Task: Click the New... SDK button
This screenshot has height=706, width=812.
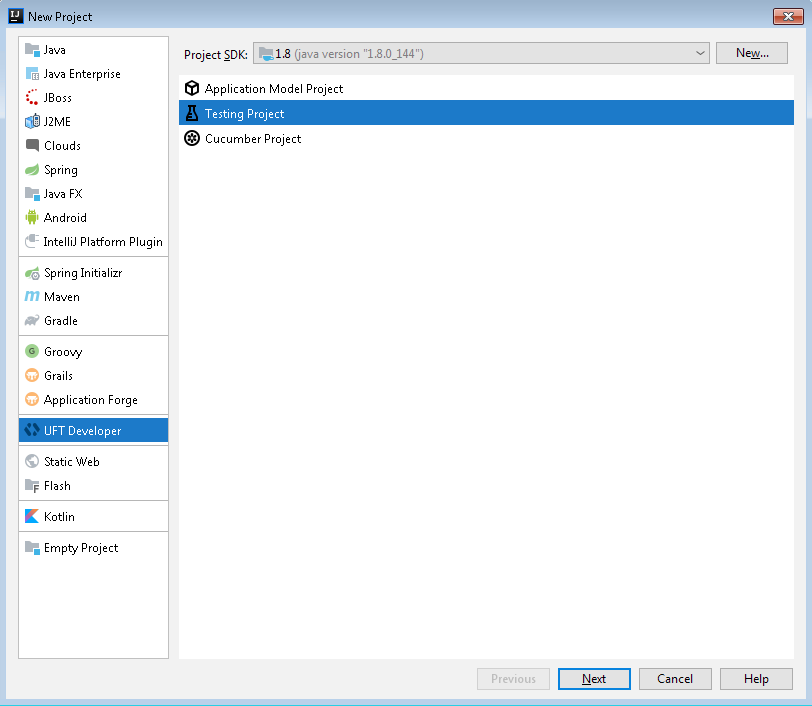Action: coord(752,54)
